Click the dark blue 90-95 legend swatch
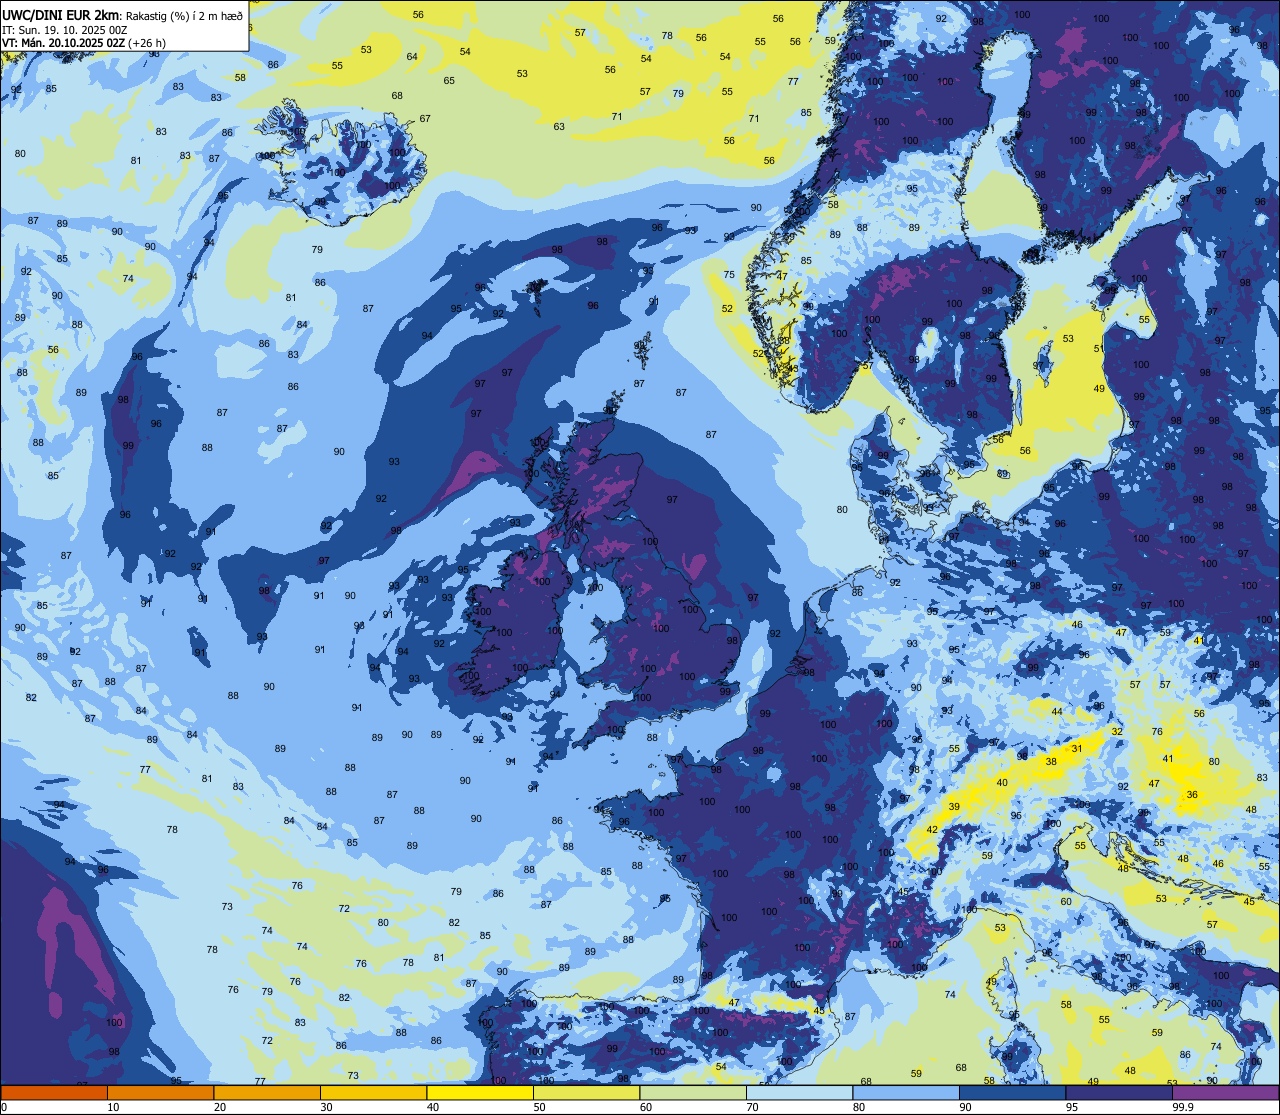 tap(1012, 1092)
